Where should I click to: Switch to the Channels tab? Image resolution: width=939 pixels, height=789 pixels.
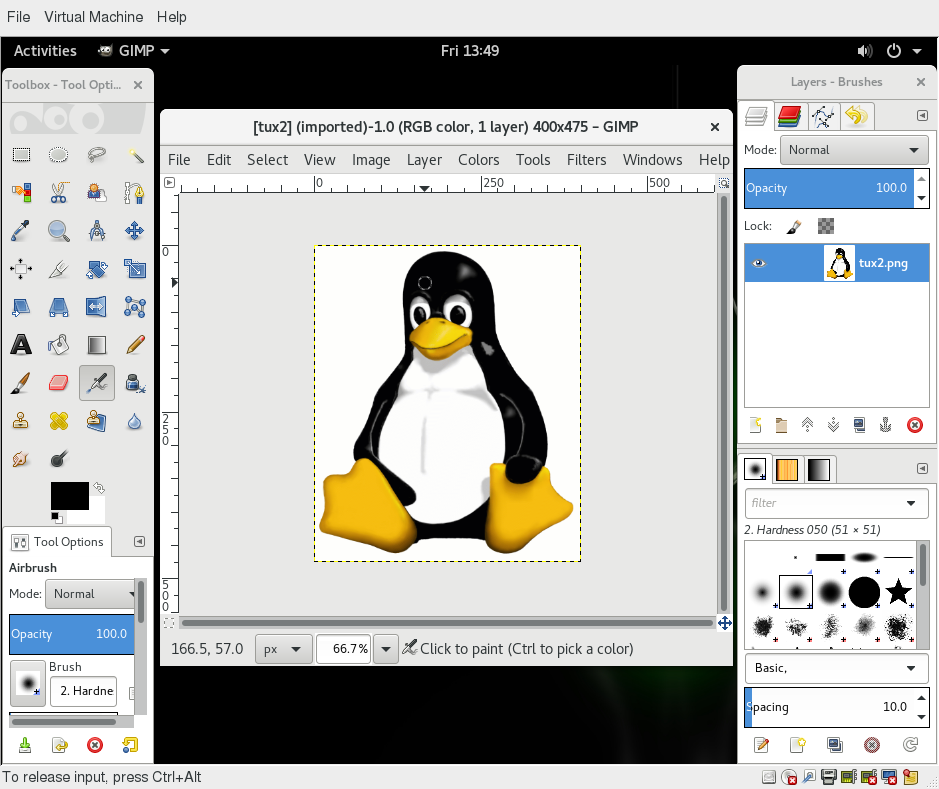point(789,116)
